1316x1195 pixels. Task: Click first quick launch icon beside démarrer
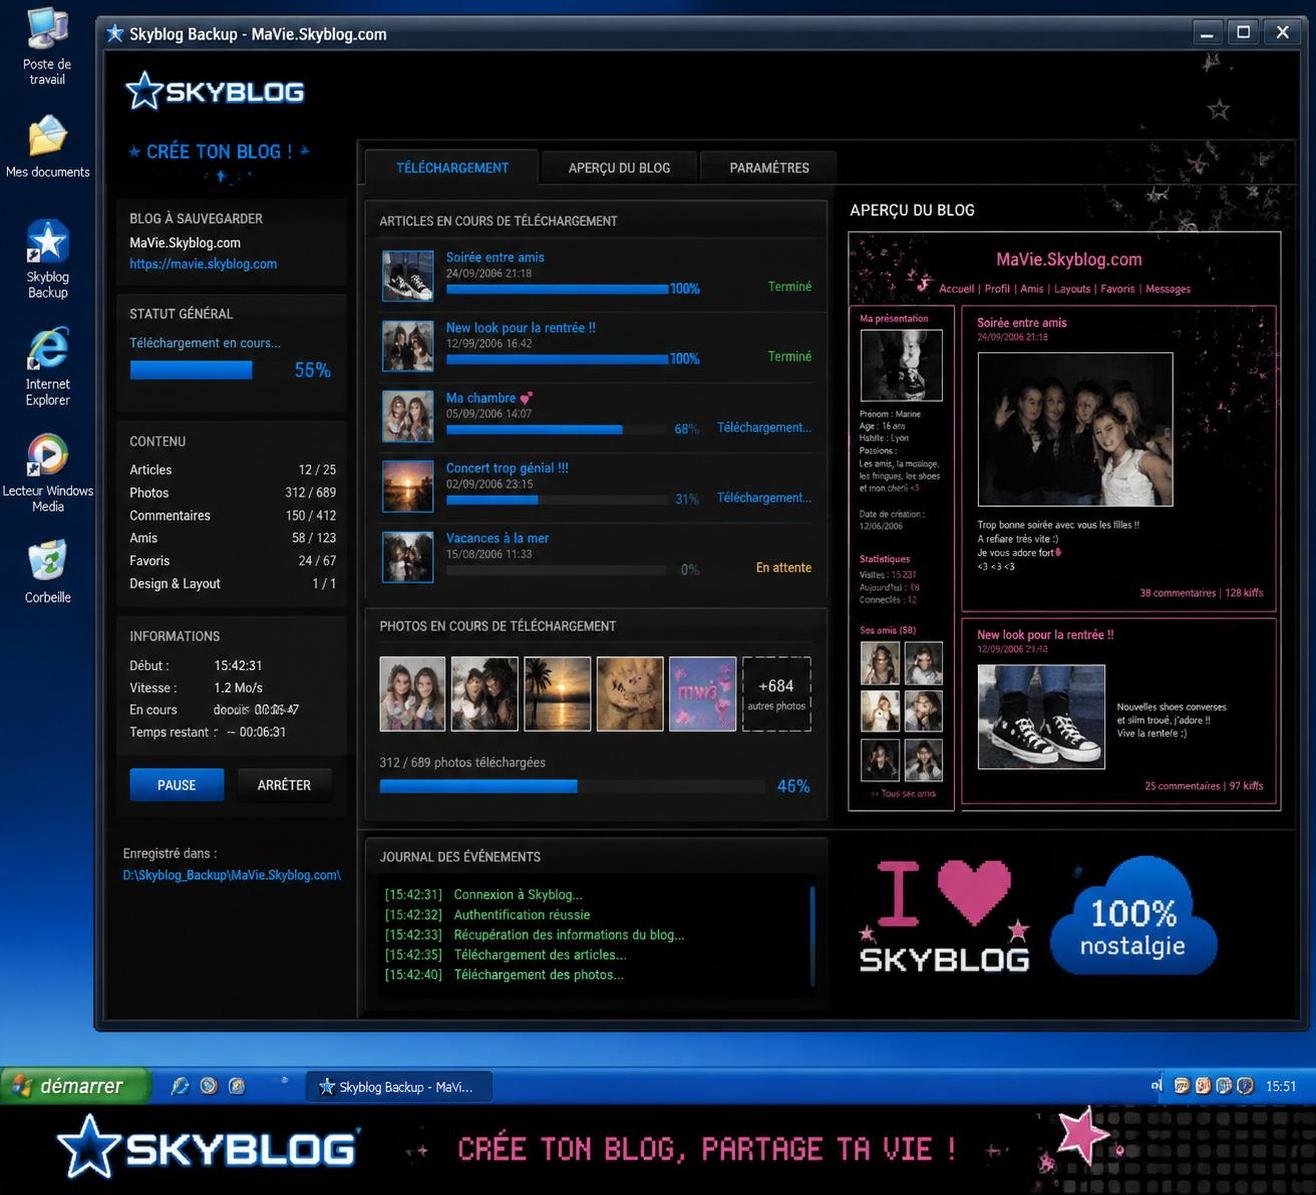click(180, 1086)
